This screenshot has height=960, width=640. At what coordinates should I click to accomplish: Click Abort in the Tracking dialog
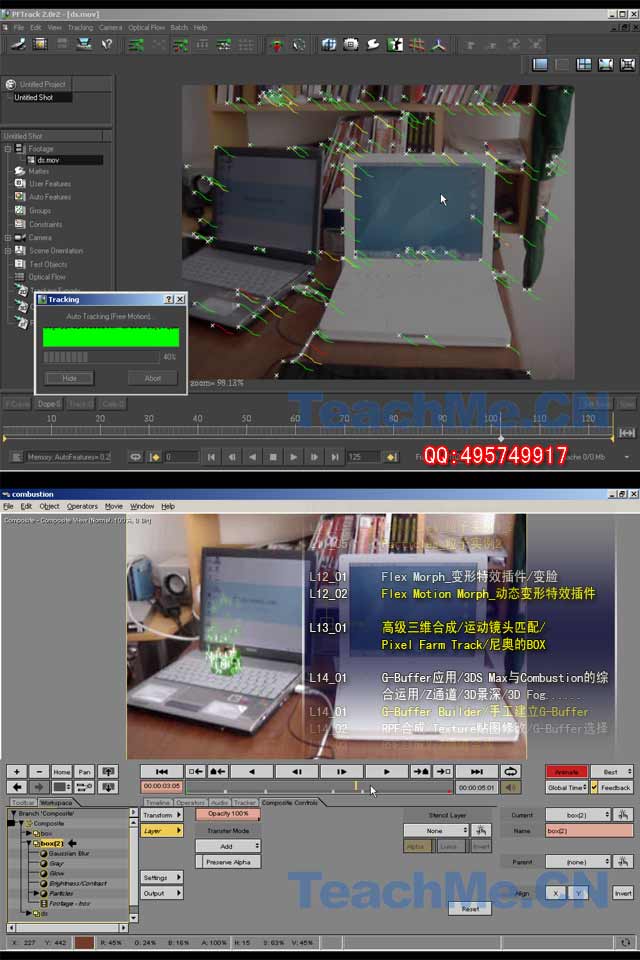tap(152, 378)
